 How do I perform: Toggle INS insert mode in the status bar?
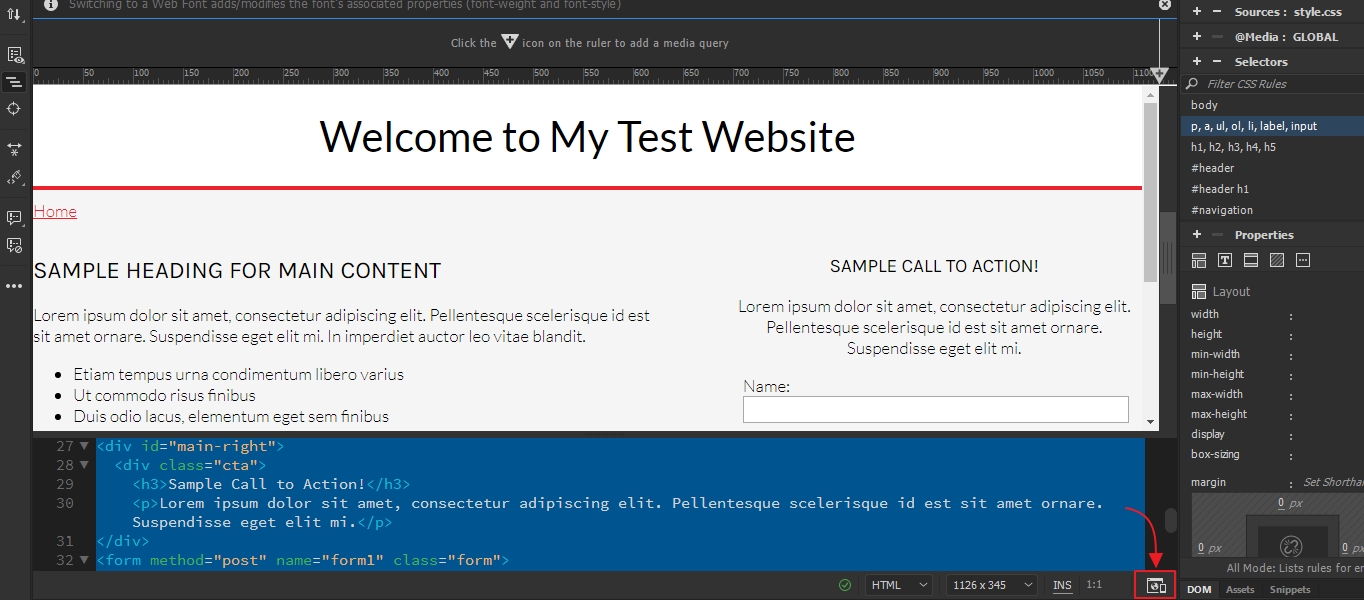pyautogui.click(x=1062, y=584)
